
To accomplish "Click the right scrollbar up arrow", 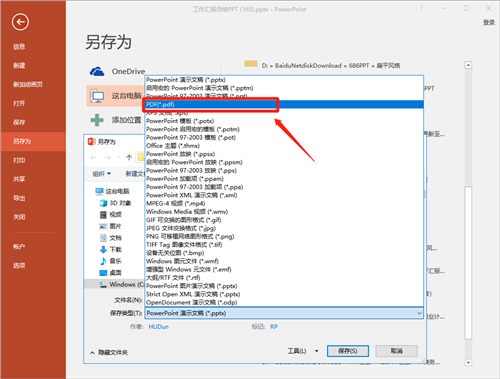I will click(468, 65).
